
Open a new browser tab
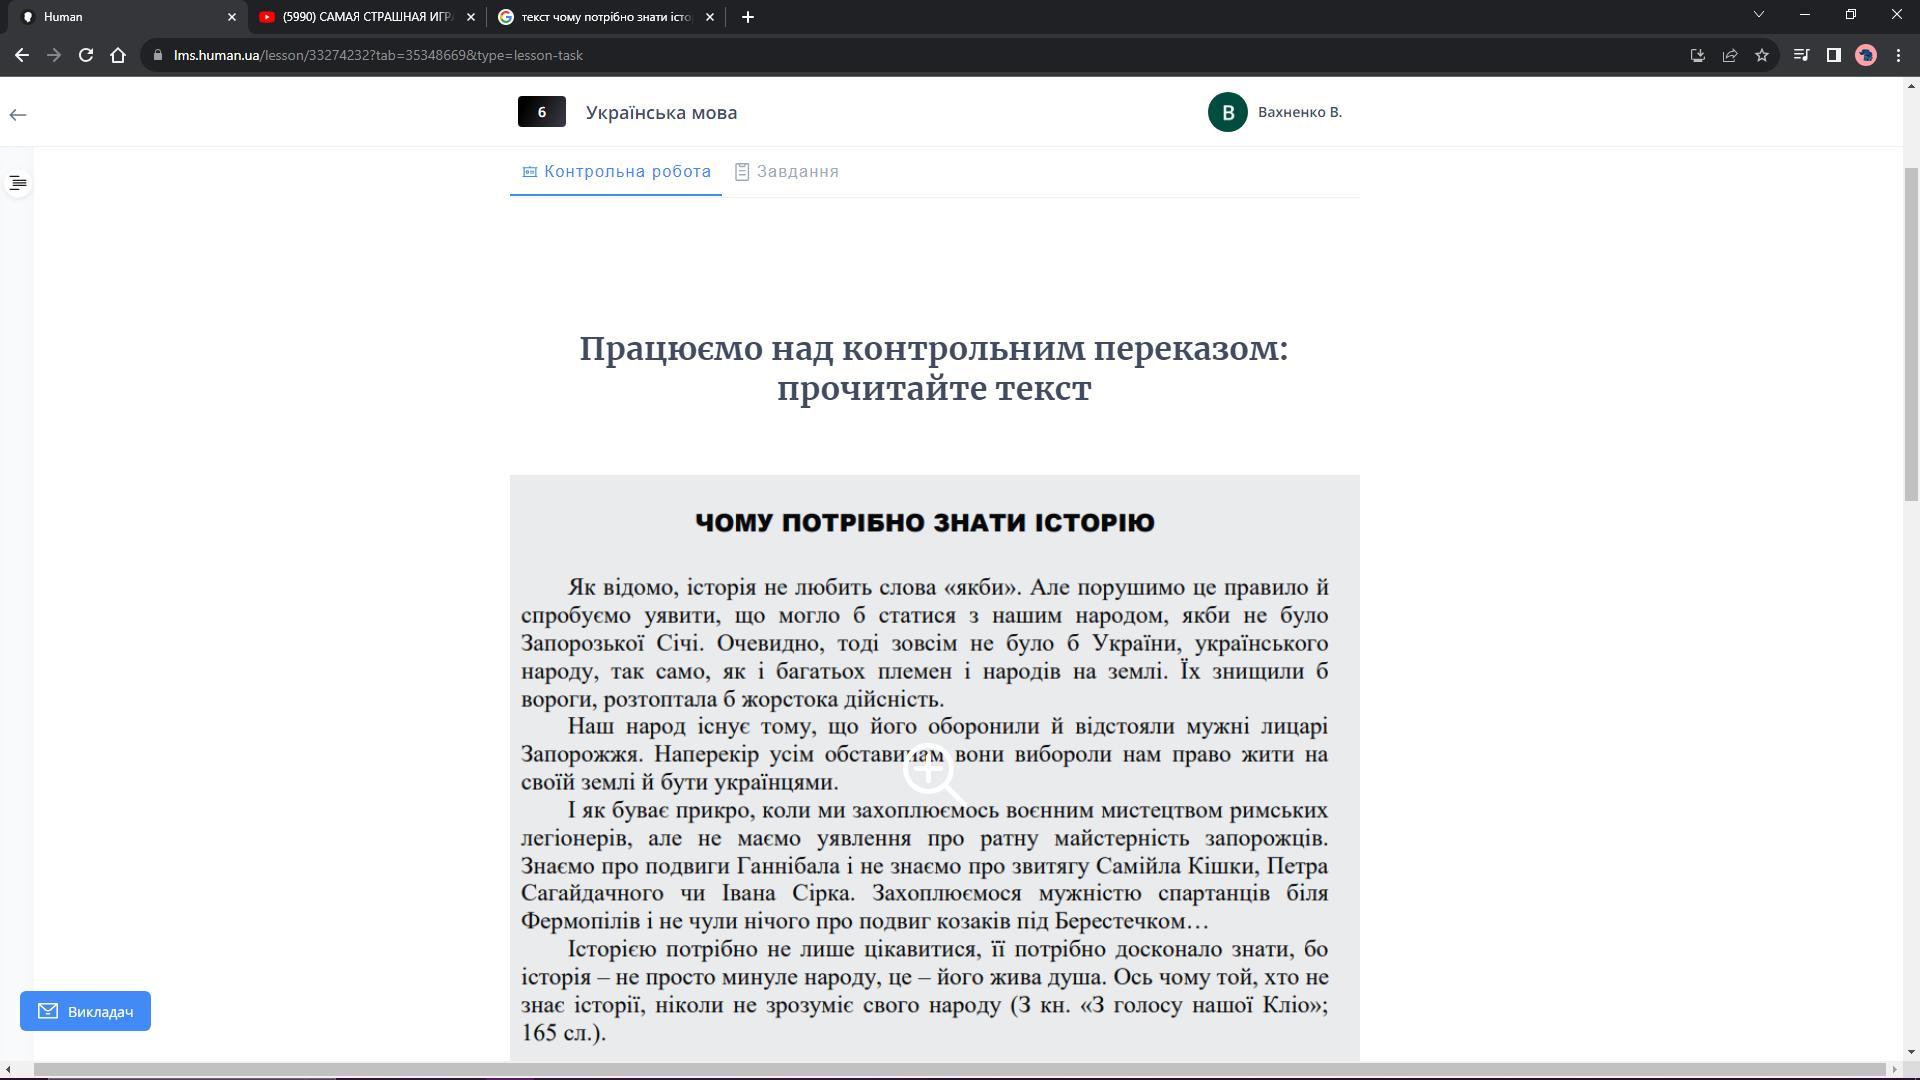[747, 17]
